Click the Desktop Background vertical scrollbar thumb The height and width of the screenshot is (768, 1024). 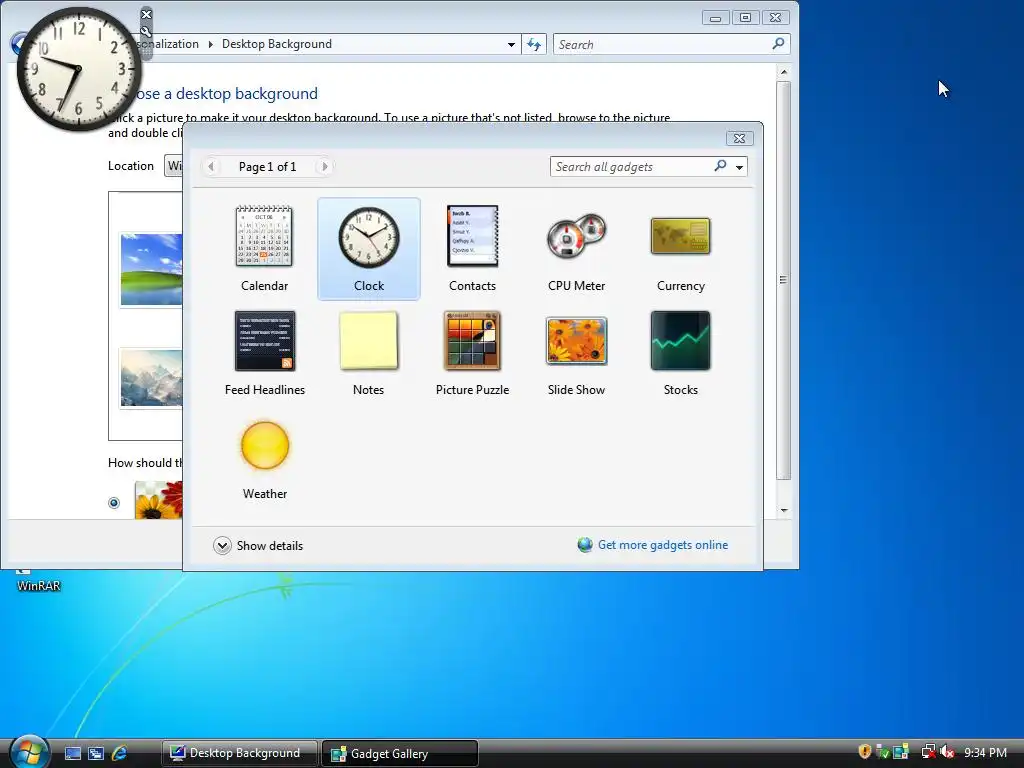coord(784,280)
